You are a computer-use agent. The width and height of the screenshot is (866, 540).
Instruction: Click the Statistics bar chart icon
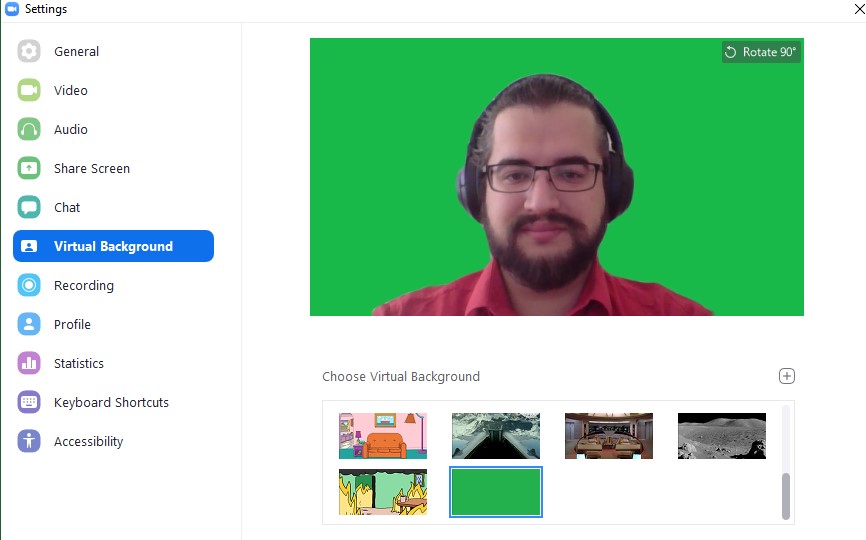click(x=29, y=364)
